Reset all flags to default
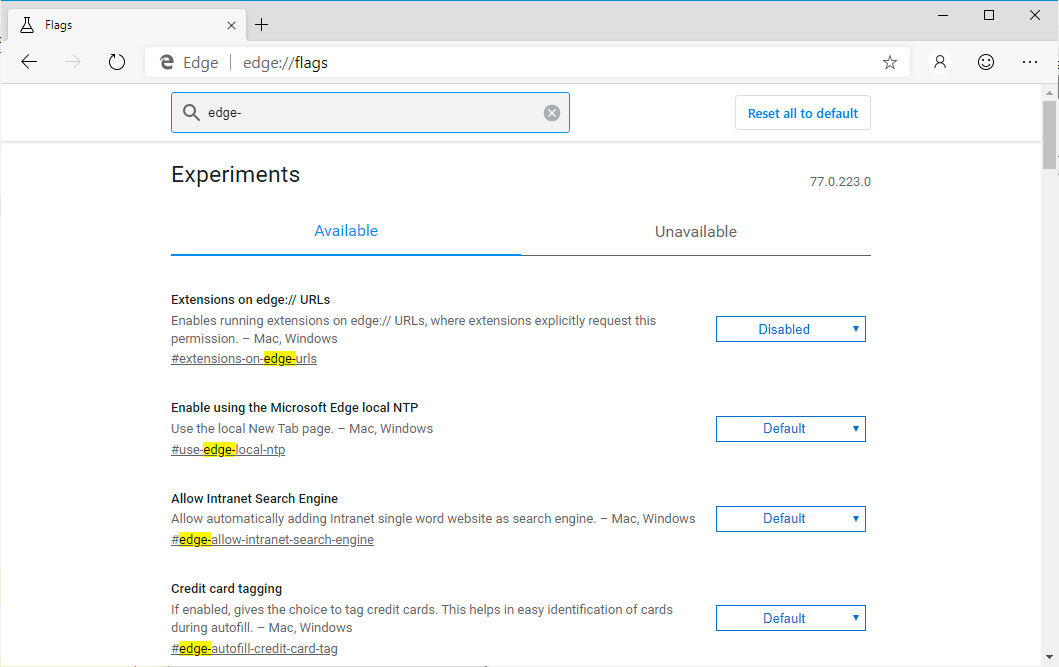The width and height of the screenshot is (1059, 667). coord(802,113)
